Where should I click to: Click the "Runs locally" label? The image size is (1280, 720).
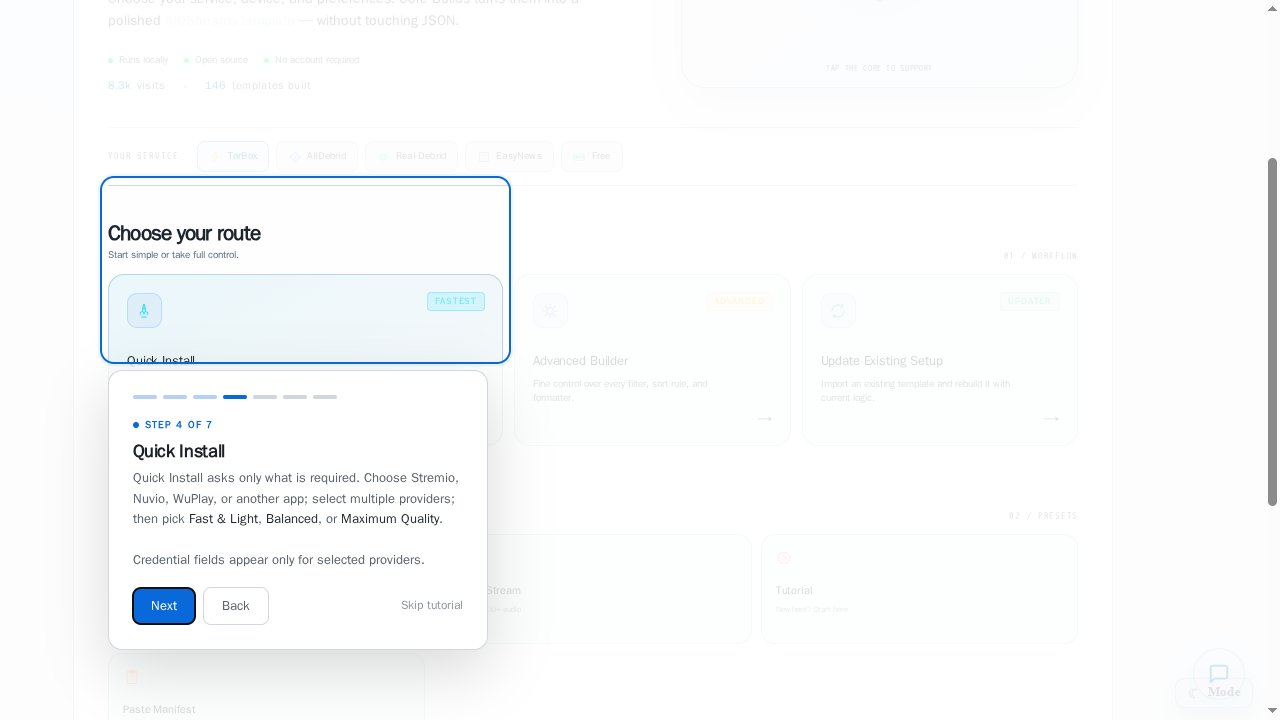pos(143,60)
